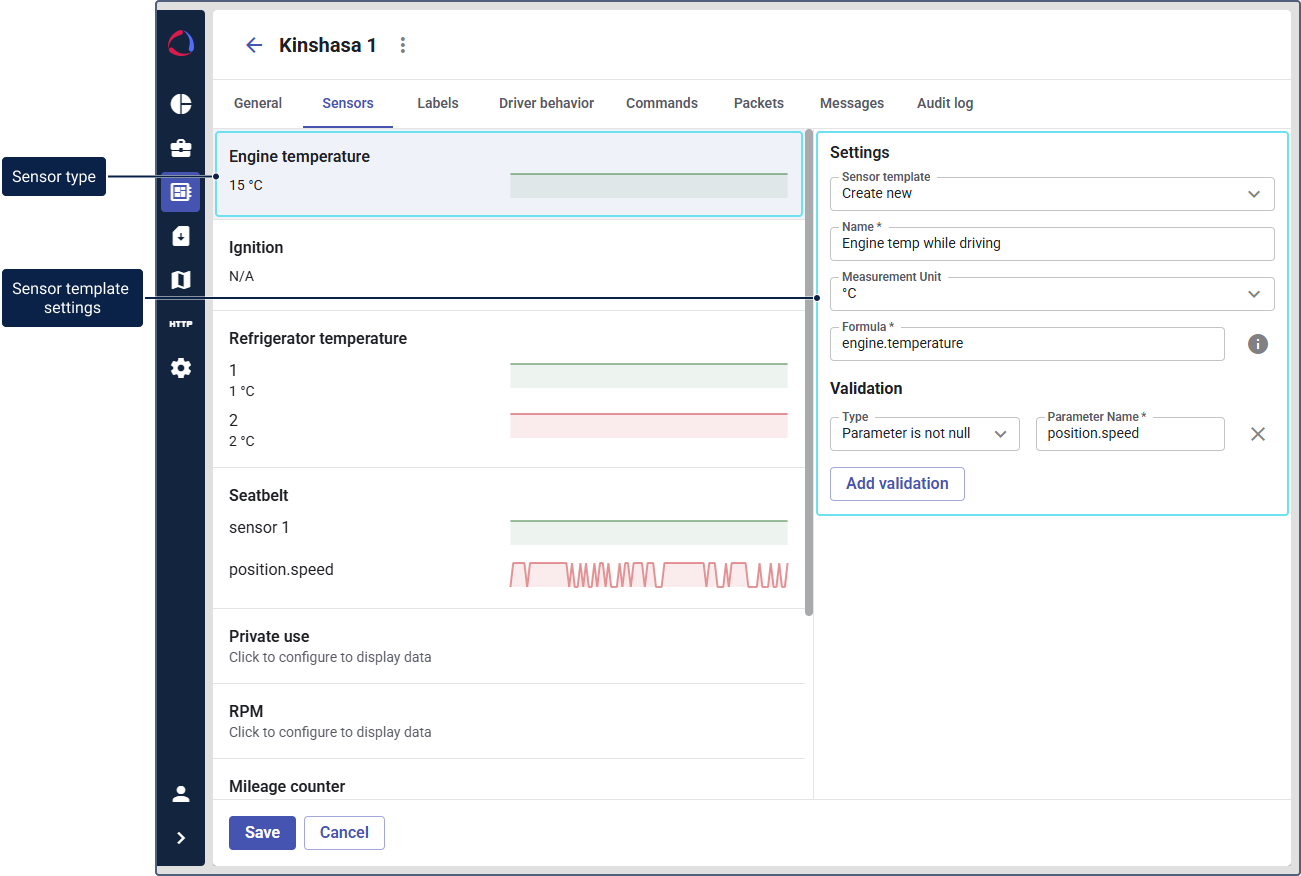
Task: Click the user profile icon in sidebar
Action: (x=181, y=794)
